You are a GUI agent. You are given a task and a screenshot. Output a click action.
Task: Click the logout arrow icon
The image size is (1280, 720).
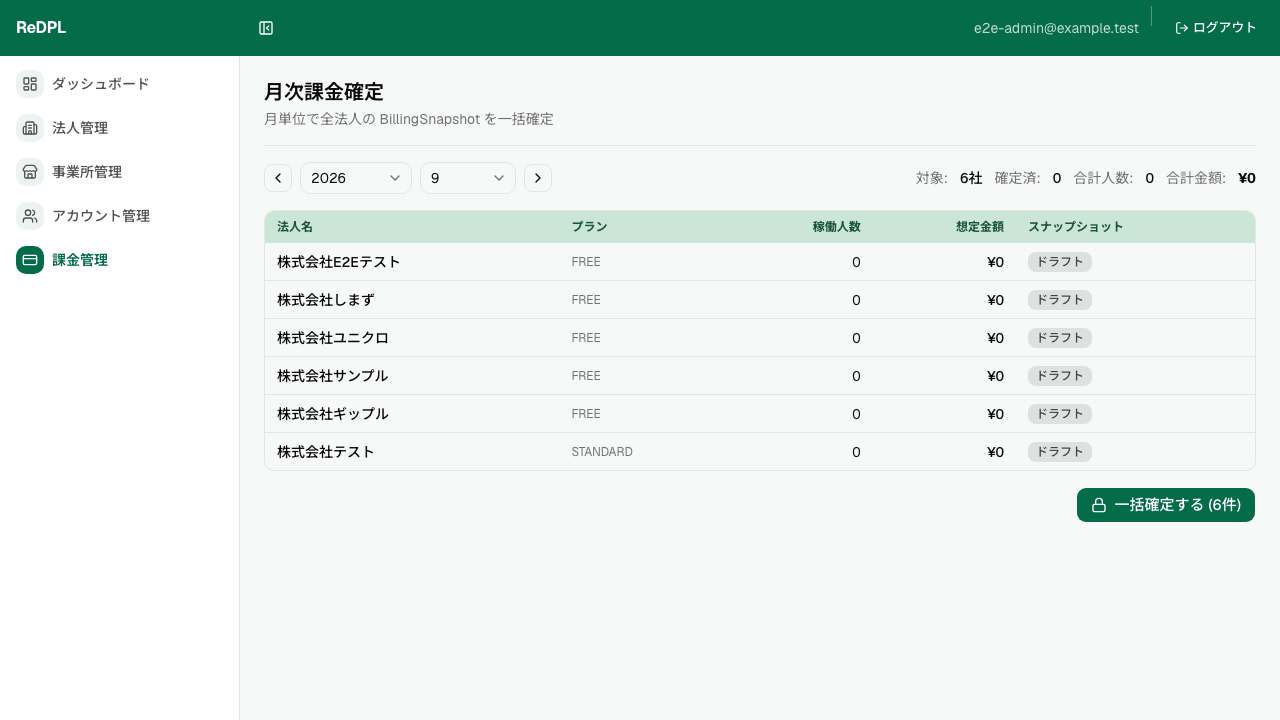1182,28
